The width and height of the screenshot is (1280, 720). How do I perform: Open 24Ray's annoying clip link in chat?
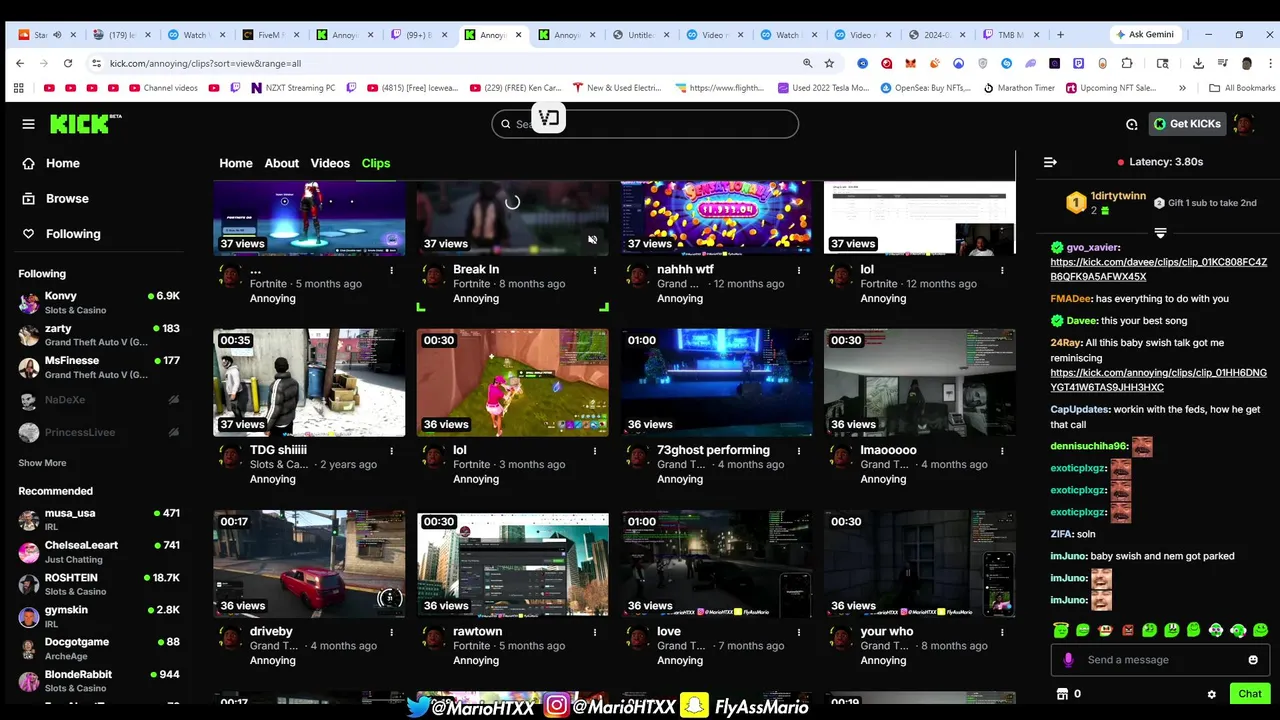[1158, 380]
